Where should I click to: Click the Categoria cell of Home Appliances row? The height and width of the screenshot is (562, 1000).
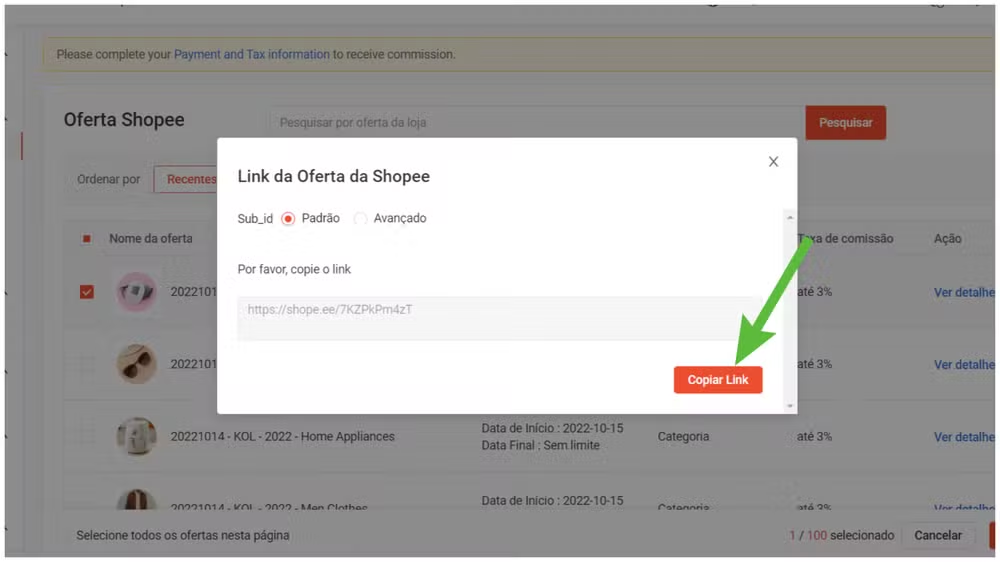(x=683, y=436)
